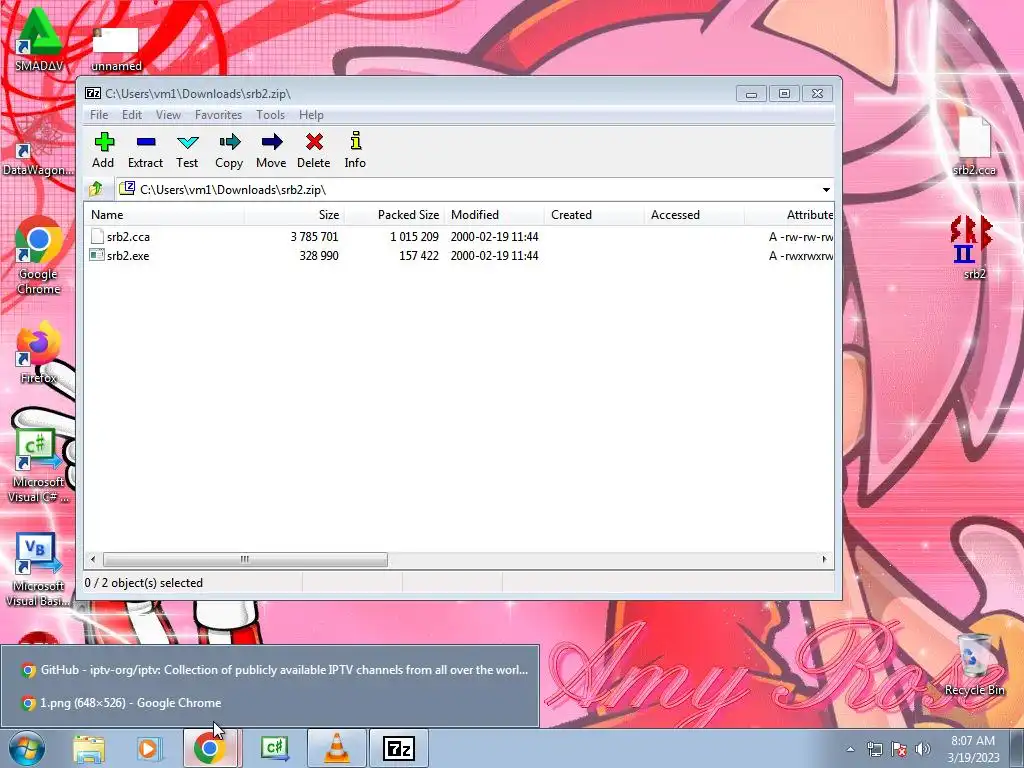Select the srb2.cca desktop file
This screenshot has height=768, width=1024.
(974, 147)
